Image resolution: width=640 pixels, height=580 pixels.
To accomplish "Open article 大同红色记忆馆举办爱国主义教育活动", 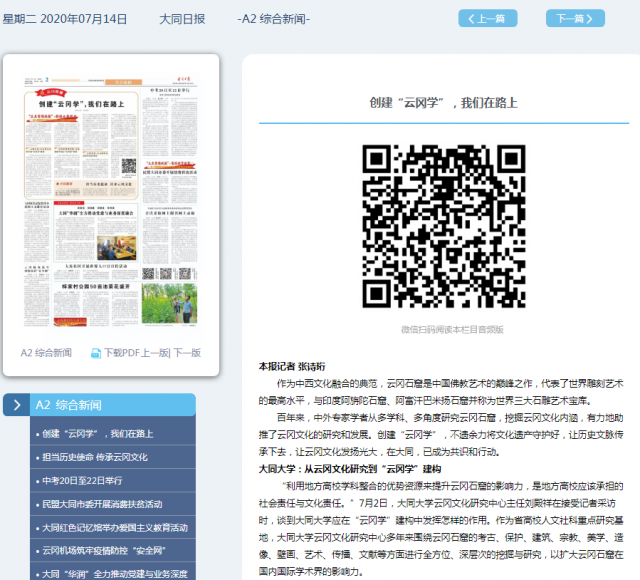I will click(x=113, y=527).
